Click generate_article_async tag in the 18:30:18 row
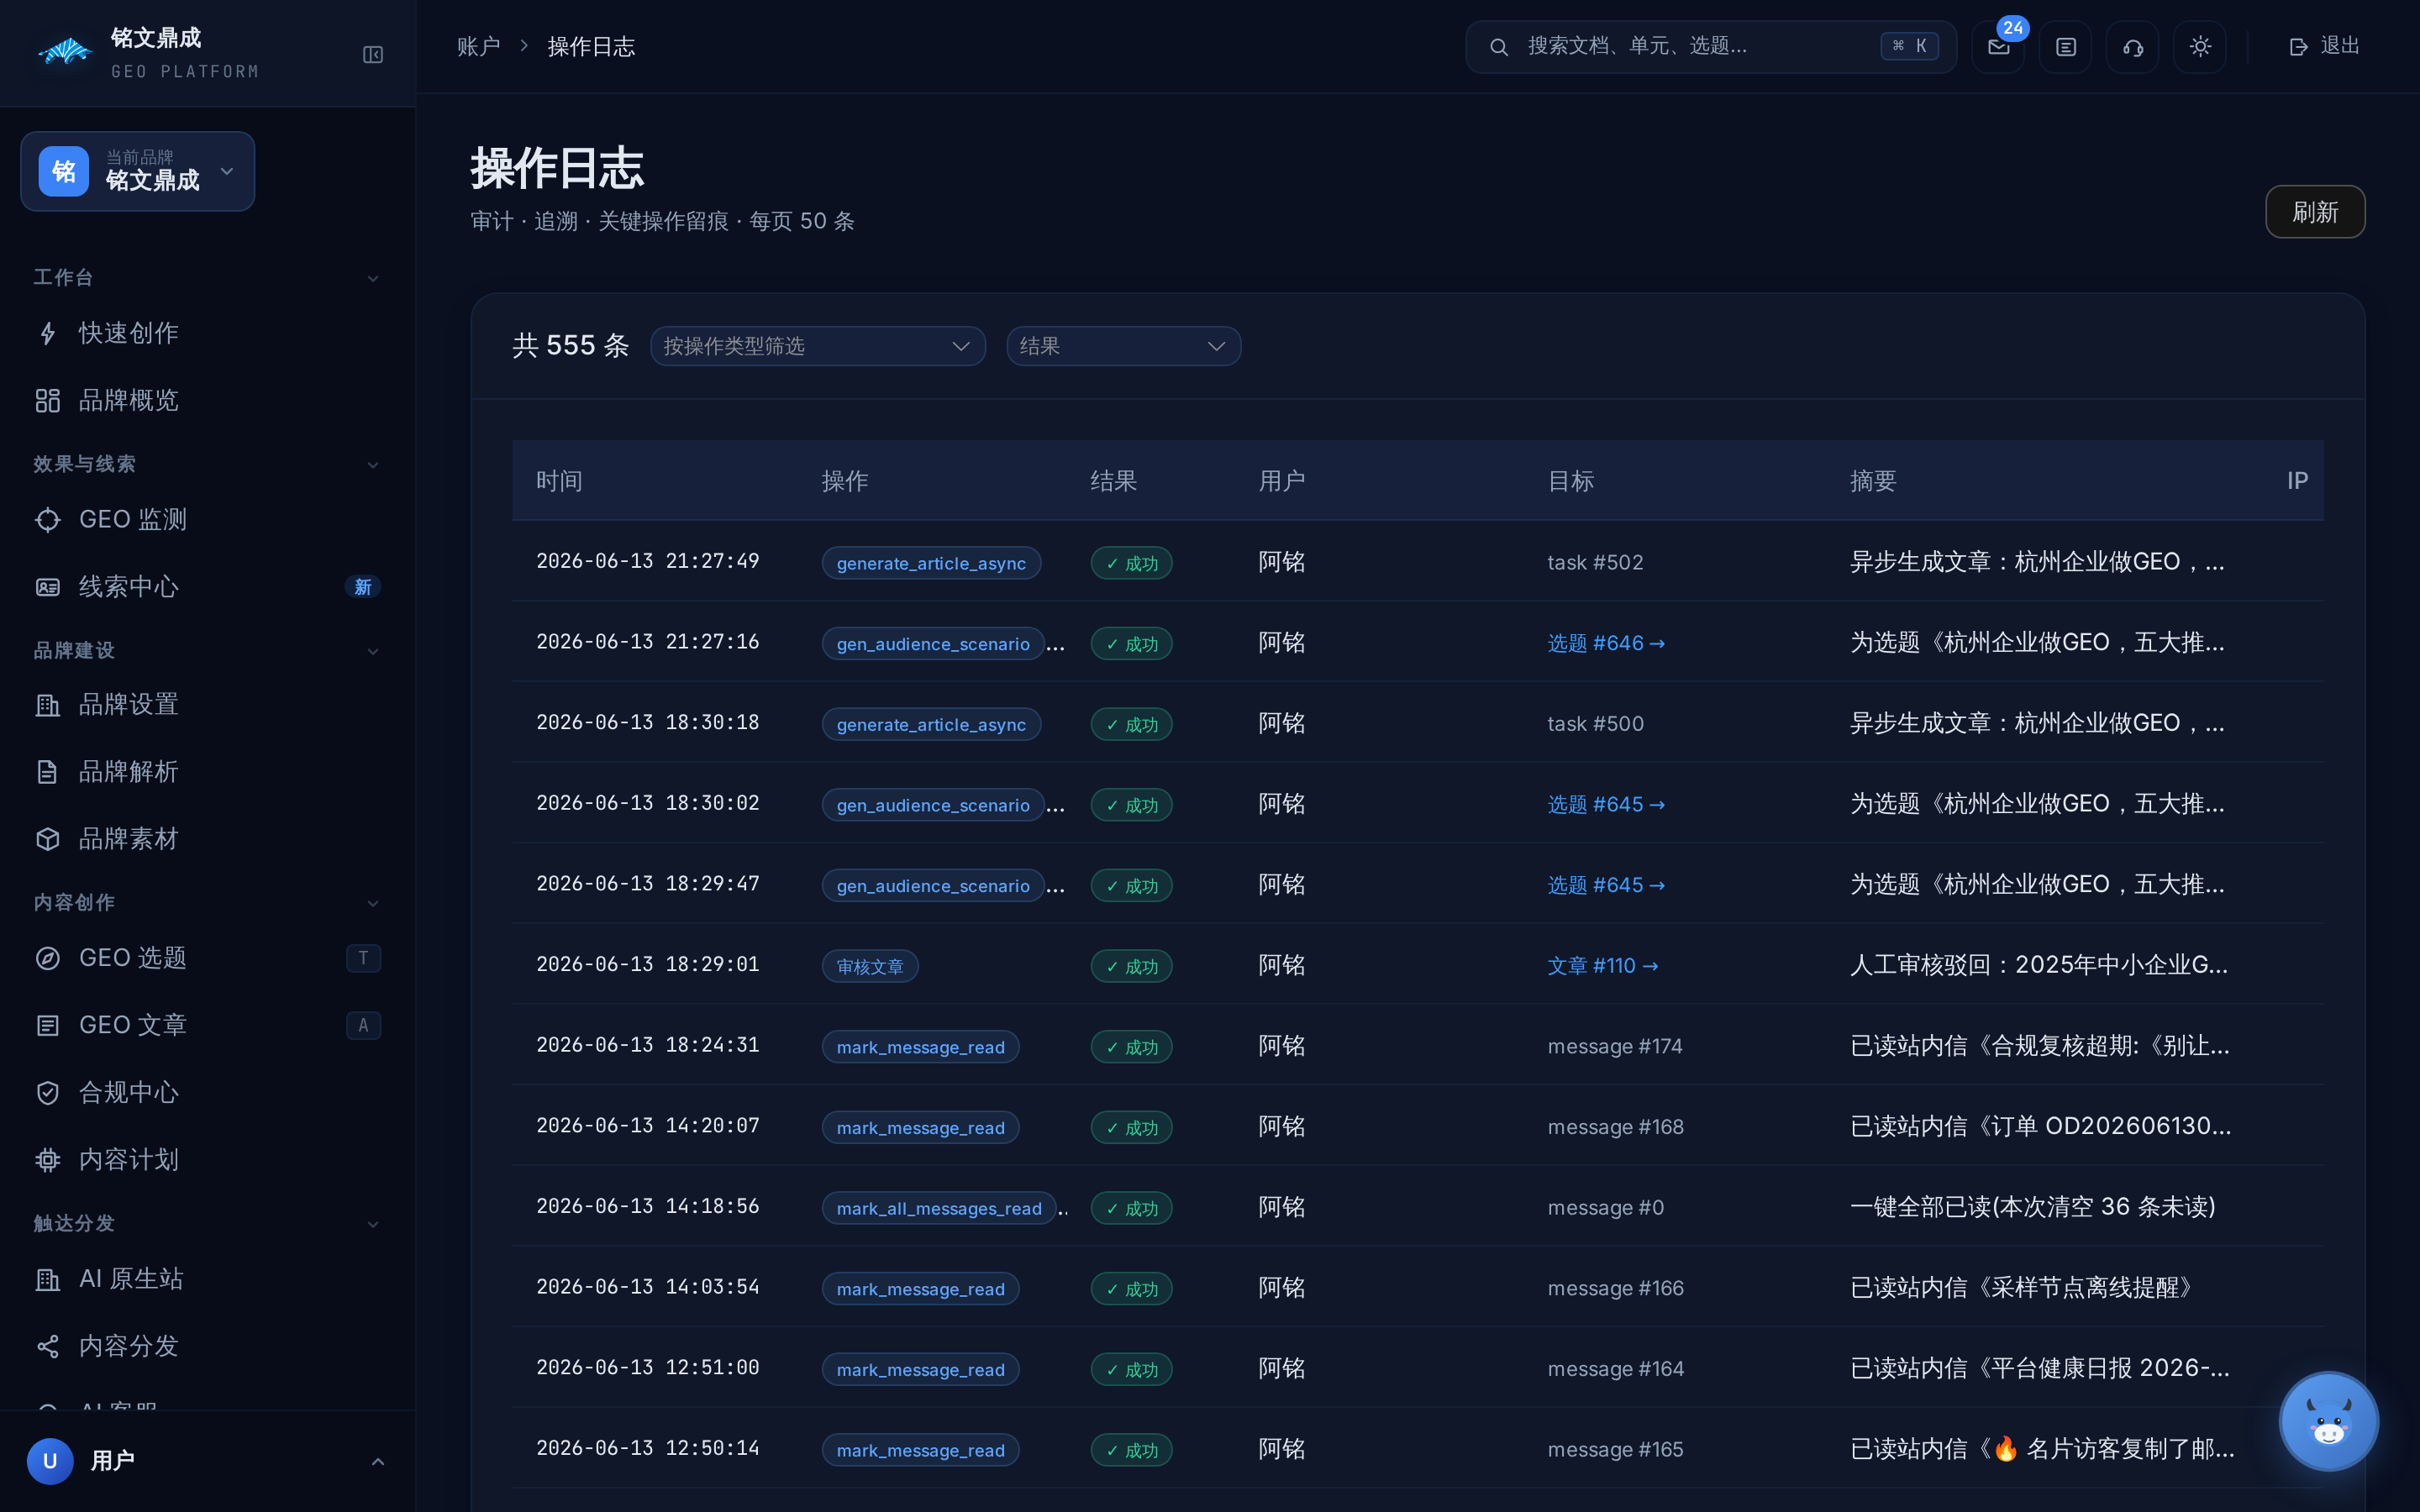The height and width of the screenshot is (1512, 2420). [x=931, y=724]
